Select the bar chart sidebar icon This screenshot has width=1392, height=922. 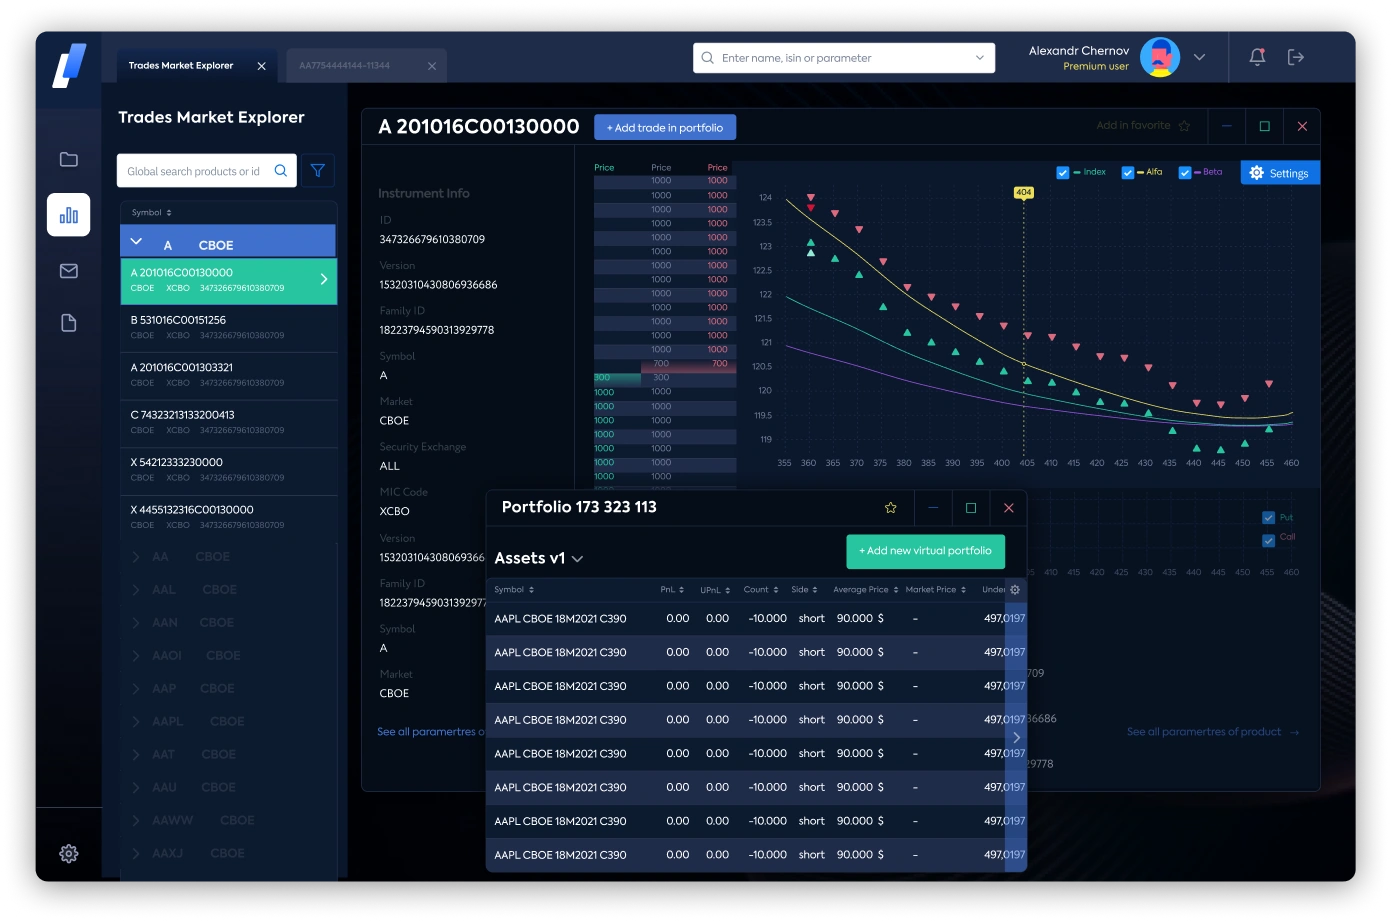pyautogui.click(x=69, y=215)
